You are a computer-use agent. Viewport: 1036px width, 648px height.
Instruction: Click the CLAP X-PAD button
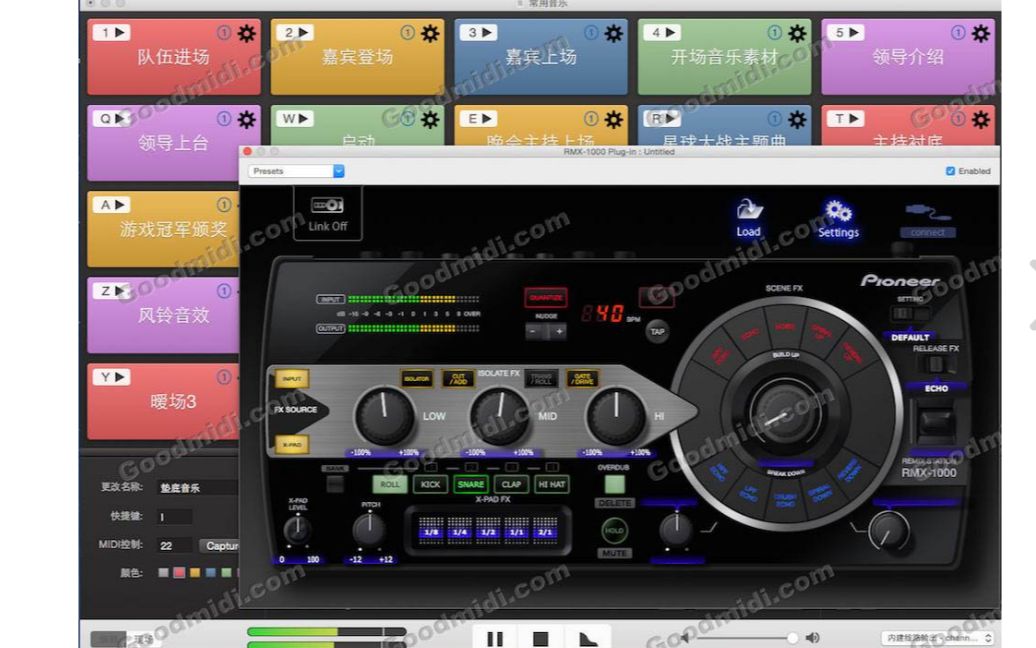[511, 484]
